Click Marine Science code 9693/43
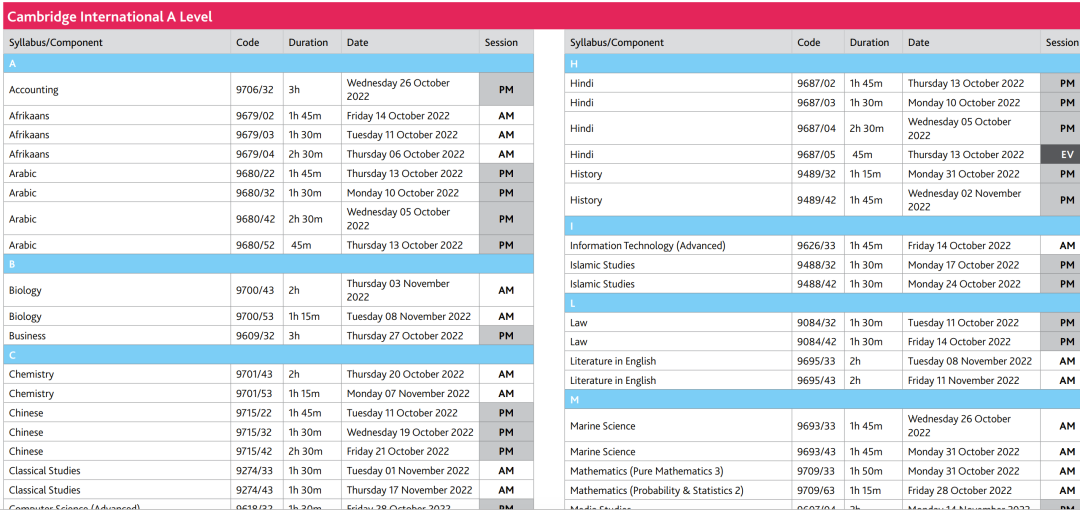The width and height of the screenshot is (1080, 510). pos(816,453)
